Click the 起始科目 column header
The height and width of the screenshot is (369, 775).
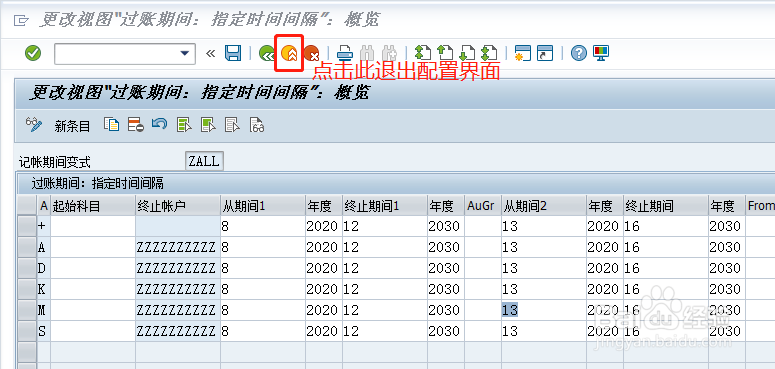tap(93, 205)
